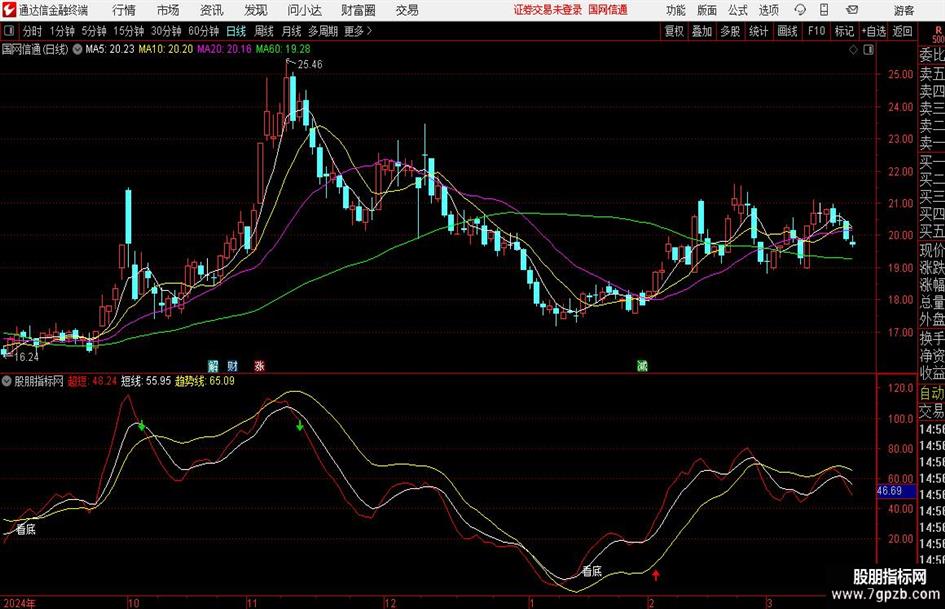The image size is (945, 609).
Task: Click the 返回 back button
Action: (902, 31)
